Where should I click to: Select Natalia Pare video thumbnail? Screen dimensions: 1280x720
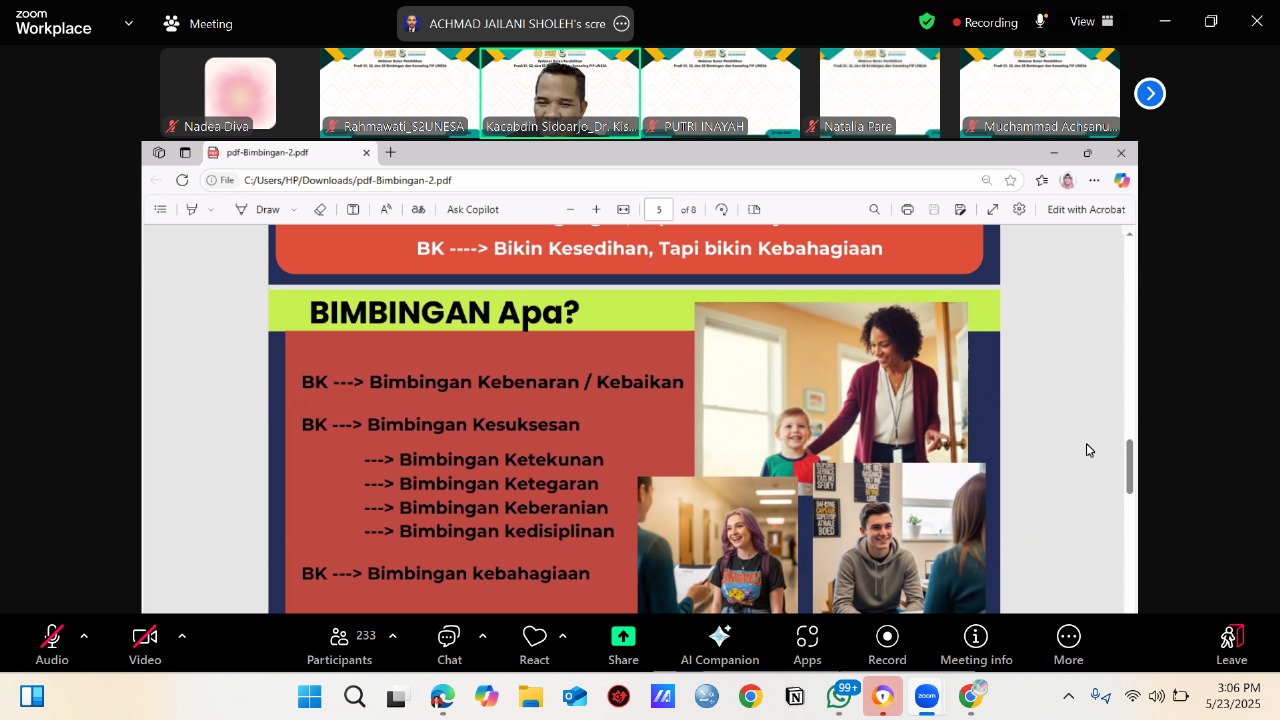[x=880, y=93]
